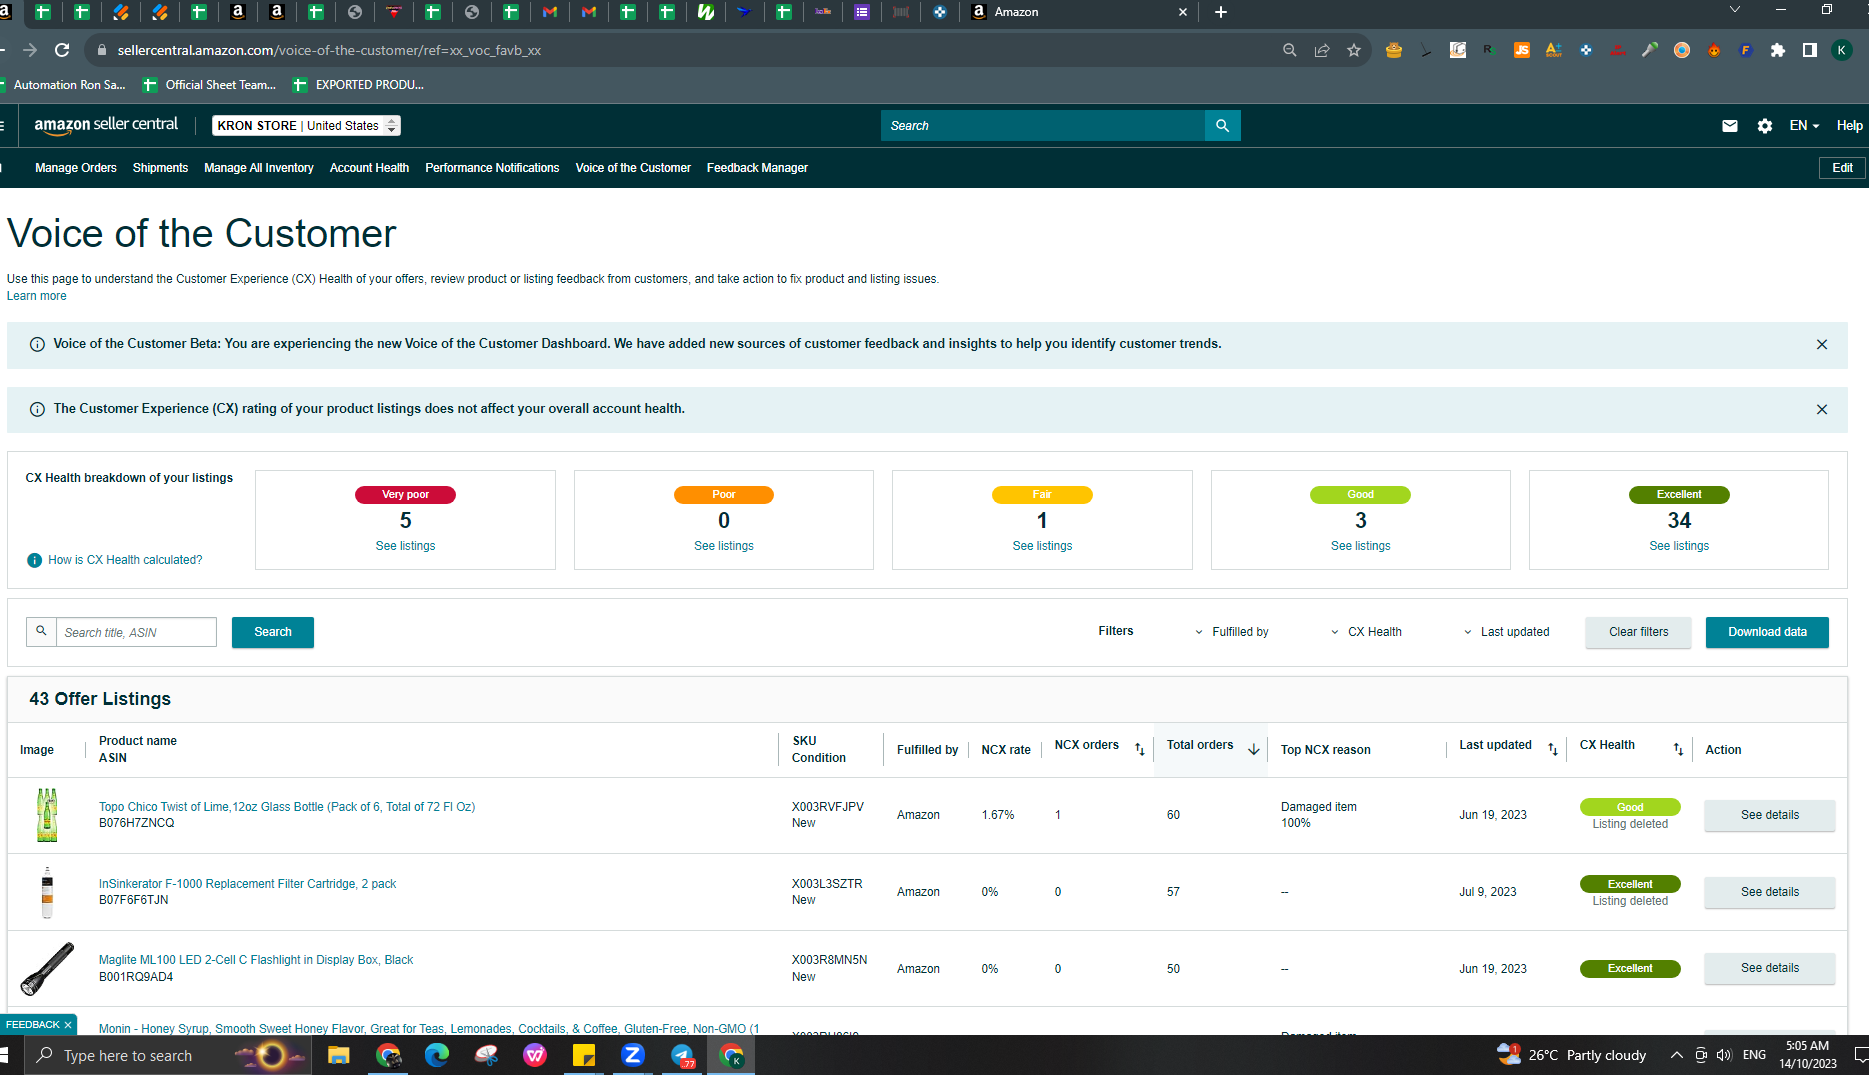The image size is (1869, 1075).
Task: Dismiss the Voice of the Customer Beta banner
Action: pyautogui.click(x=1822, y=344)
